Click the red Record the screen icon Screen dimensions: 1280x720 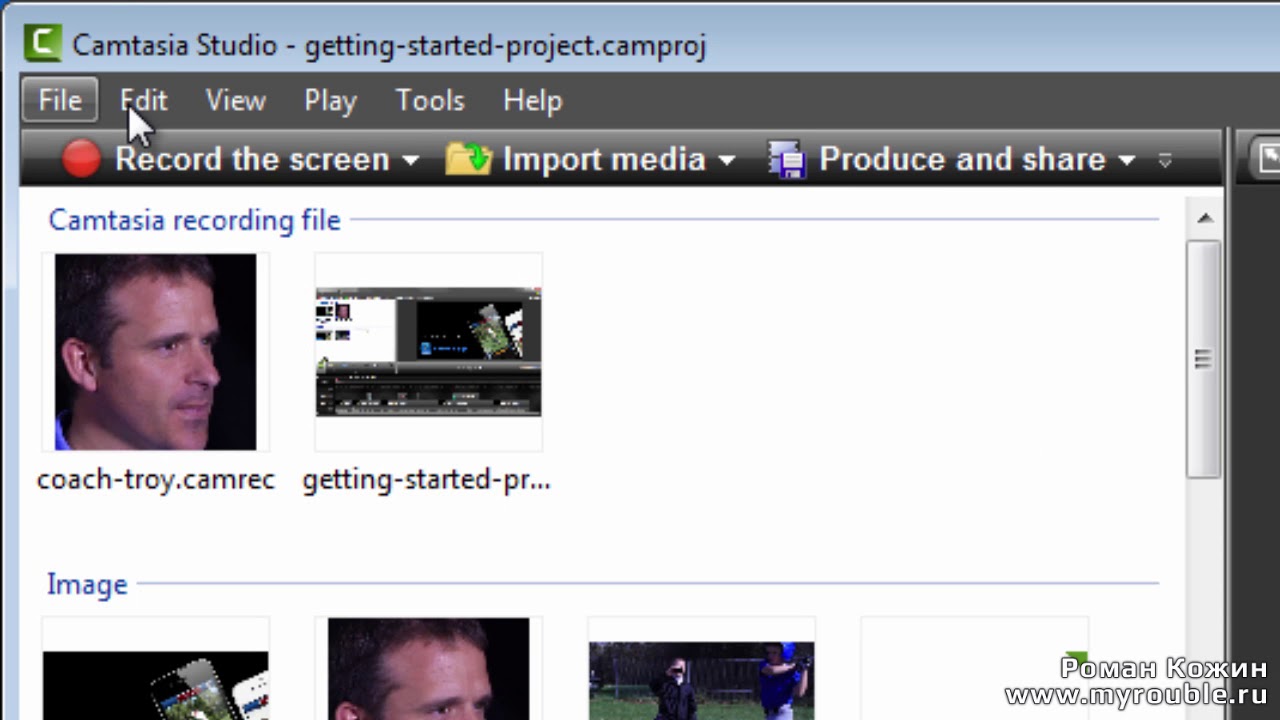click(81, 159)
